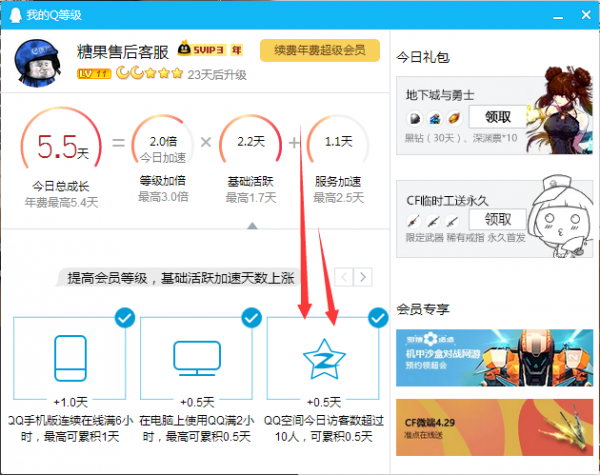The image size is (600, 475).
Task: Close the 我的Q等级 window
Action: point(586,15)
